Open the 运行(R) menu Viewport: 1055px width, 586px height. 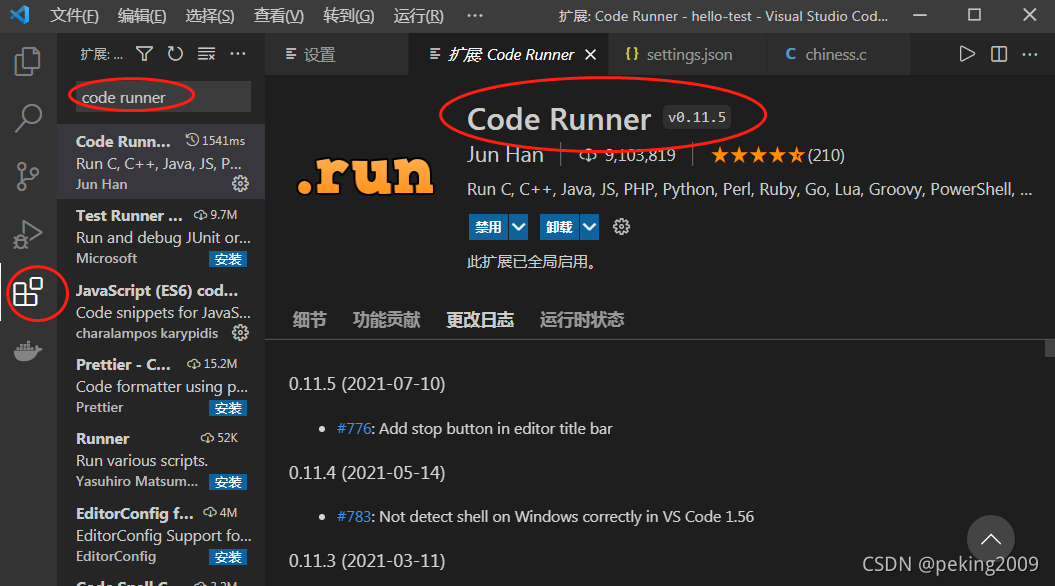419,15
